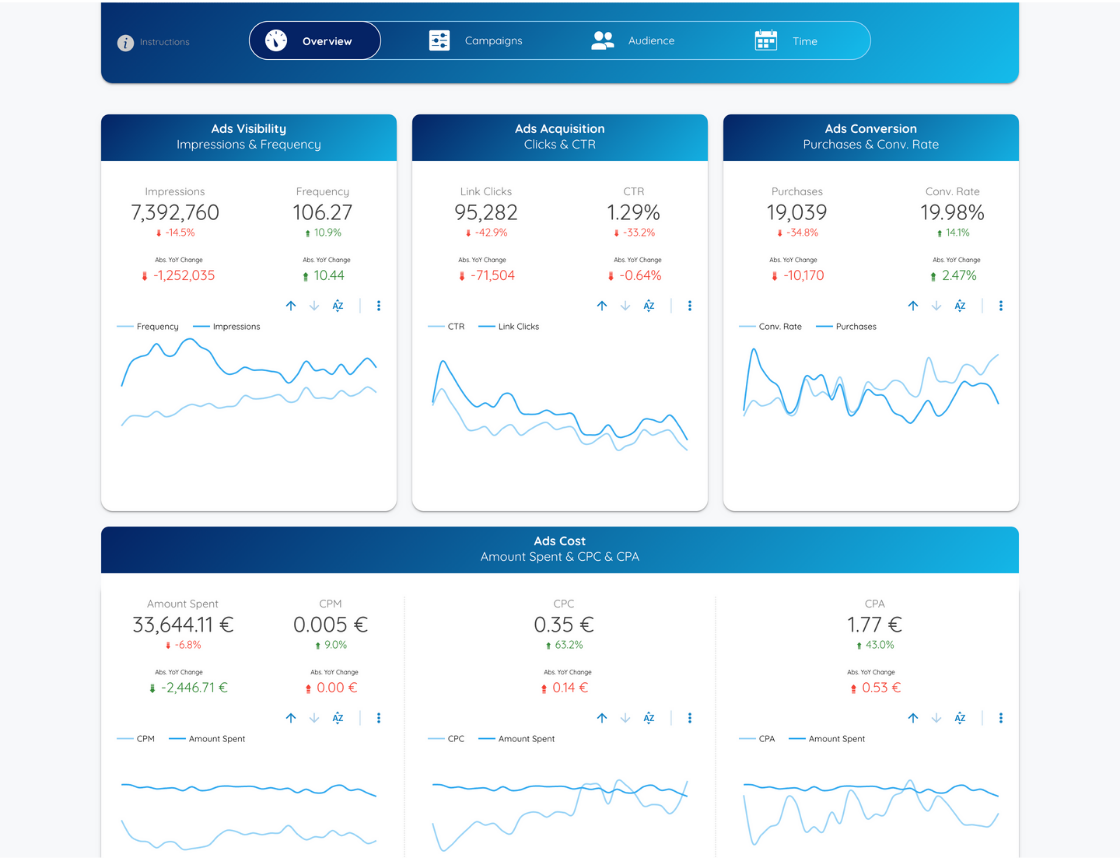Screen dimensions: 1120x860
Task: Drill down in Ads Conversion chart
Action: point(936,306)
